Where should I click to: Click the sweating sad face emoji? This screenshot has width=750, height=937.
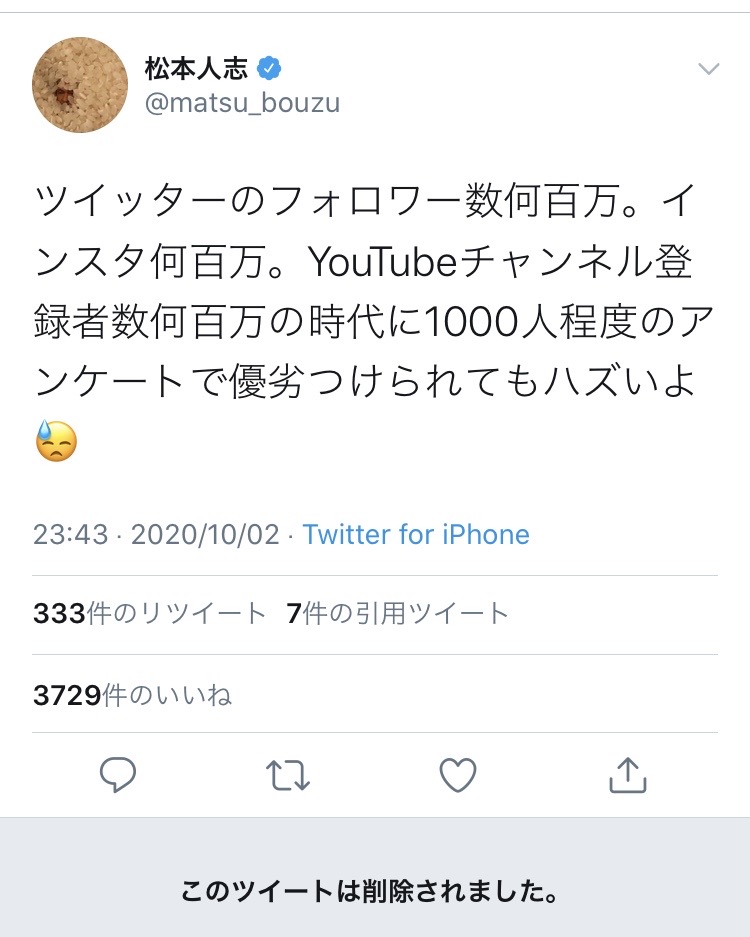point(56,441)
